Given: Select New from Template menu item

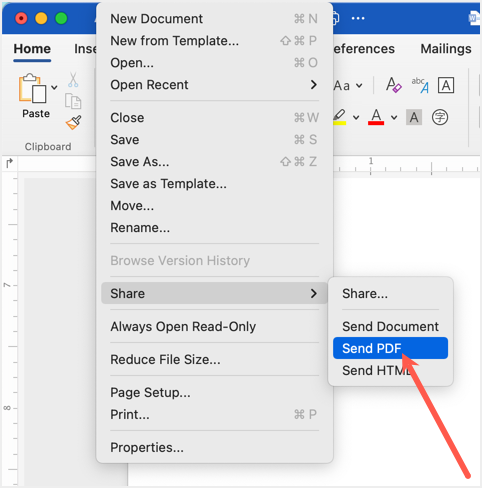Looking at the screenshot, I should point(214,41).
